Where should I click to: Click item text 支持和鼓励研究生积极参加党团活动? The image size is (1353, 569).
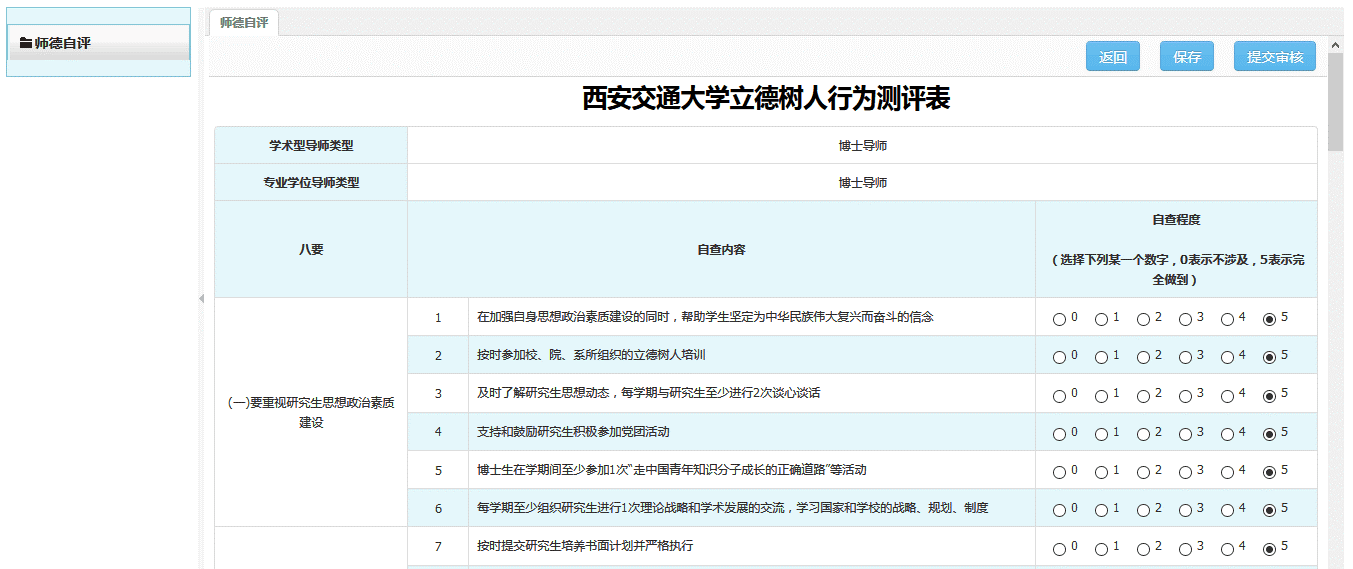(x=573, y=432)
